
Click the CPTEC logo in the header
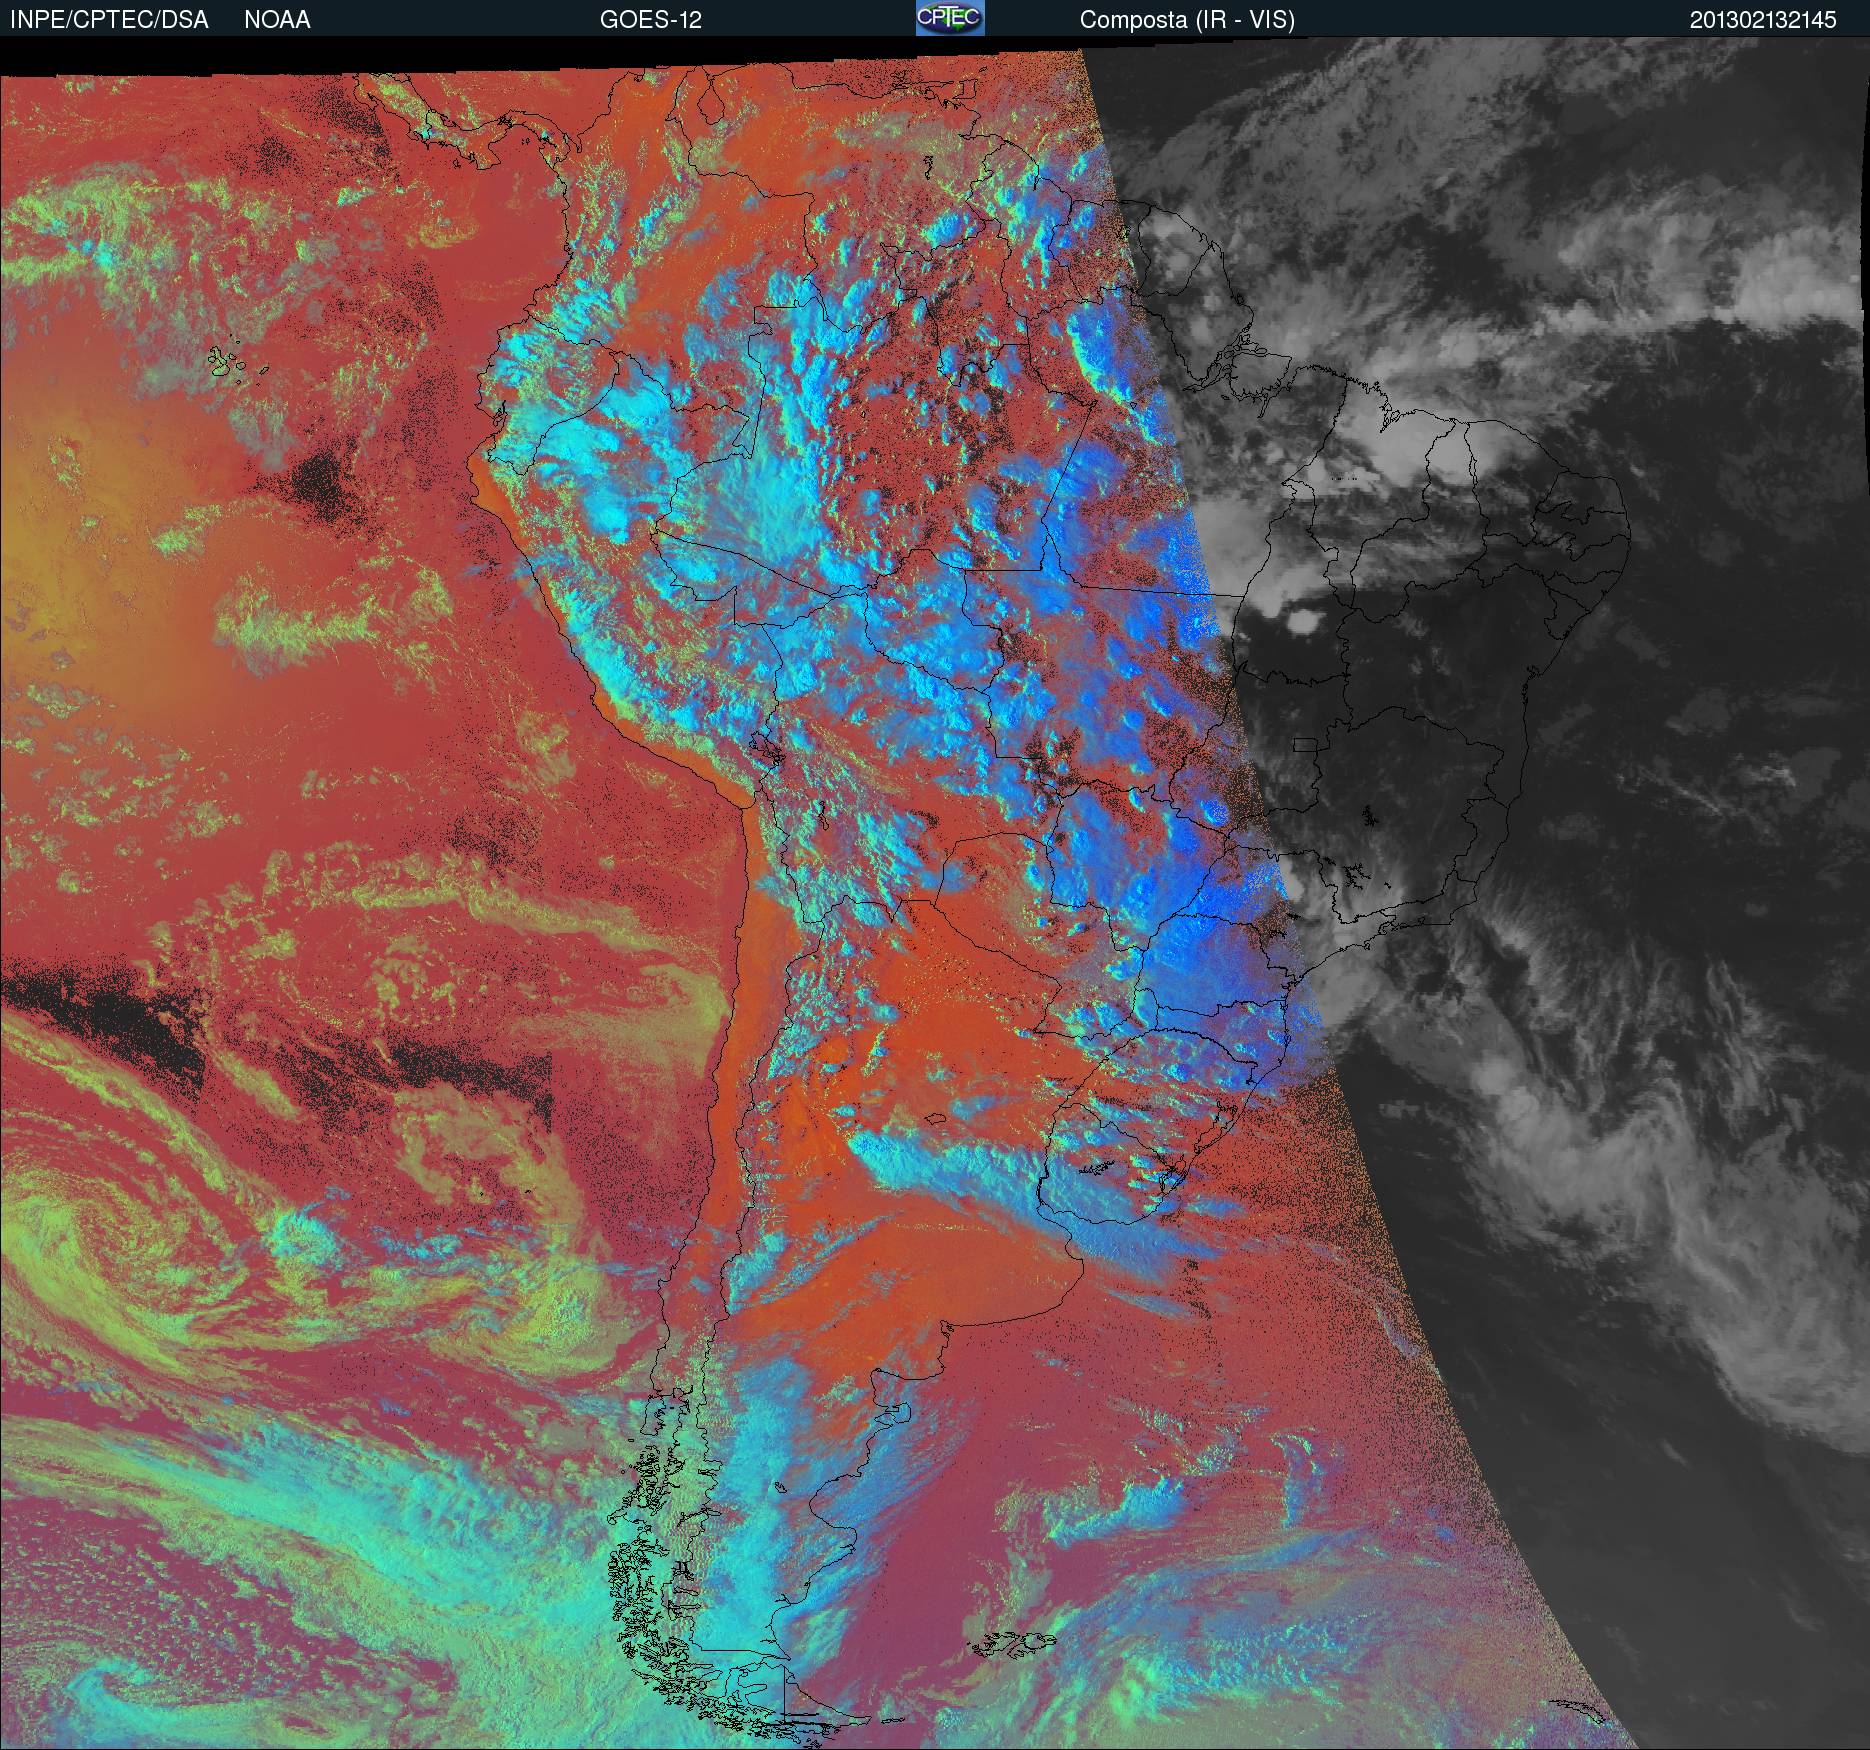[x=950, y=18]
